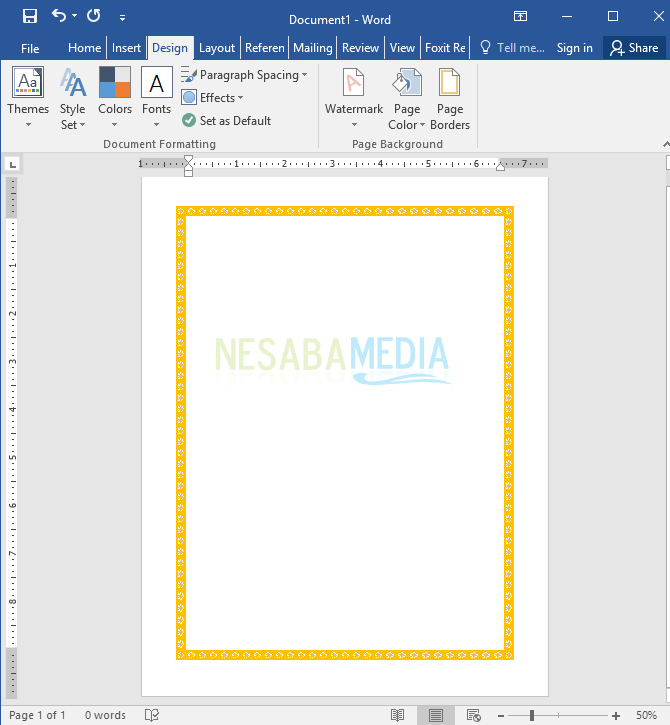Switch to the Home tab
The width and height of the screenshot is (670, 725).
[84, 48]
